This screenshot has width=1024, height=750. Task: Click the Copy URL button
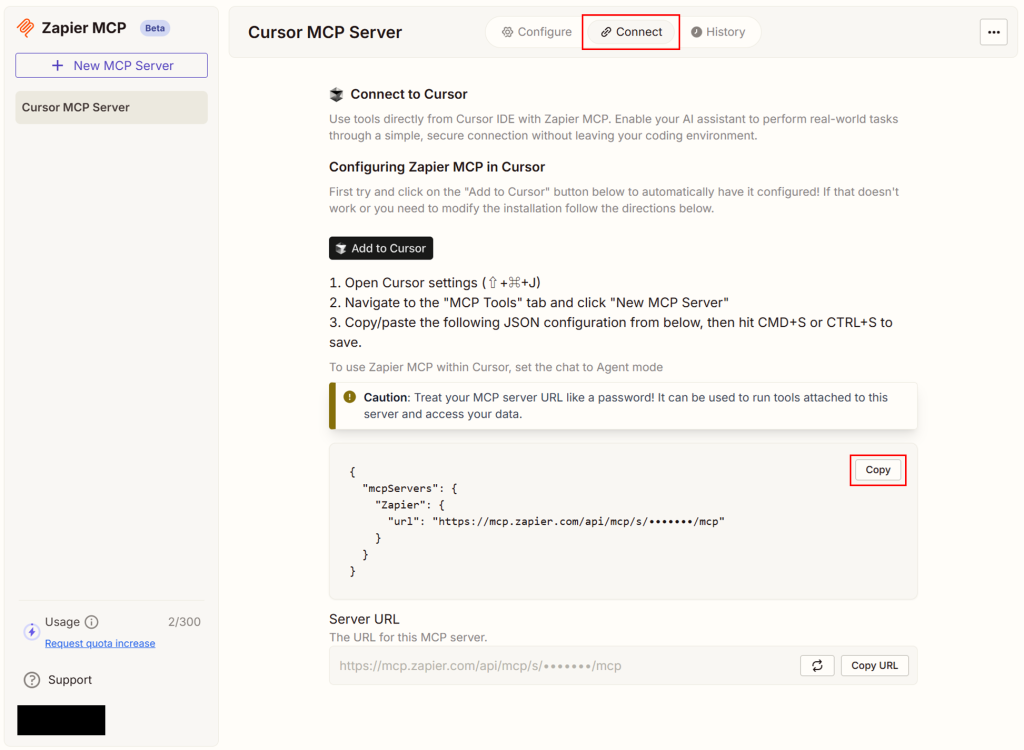click(874, 665)
